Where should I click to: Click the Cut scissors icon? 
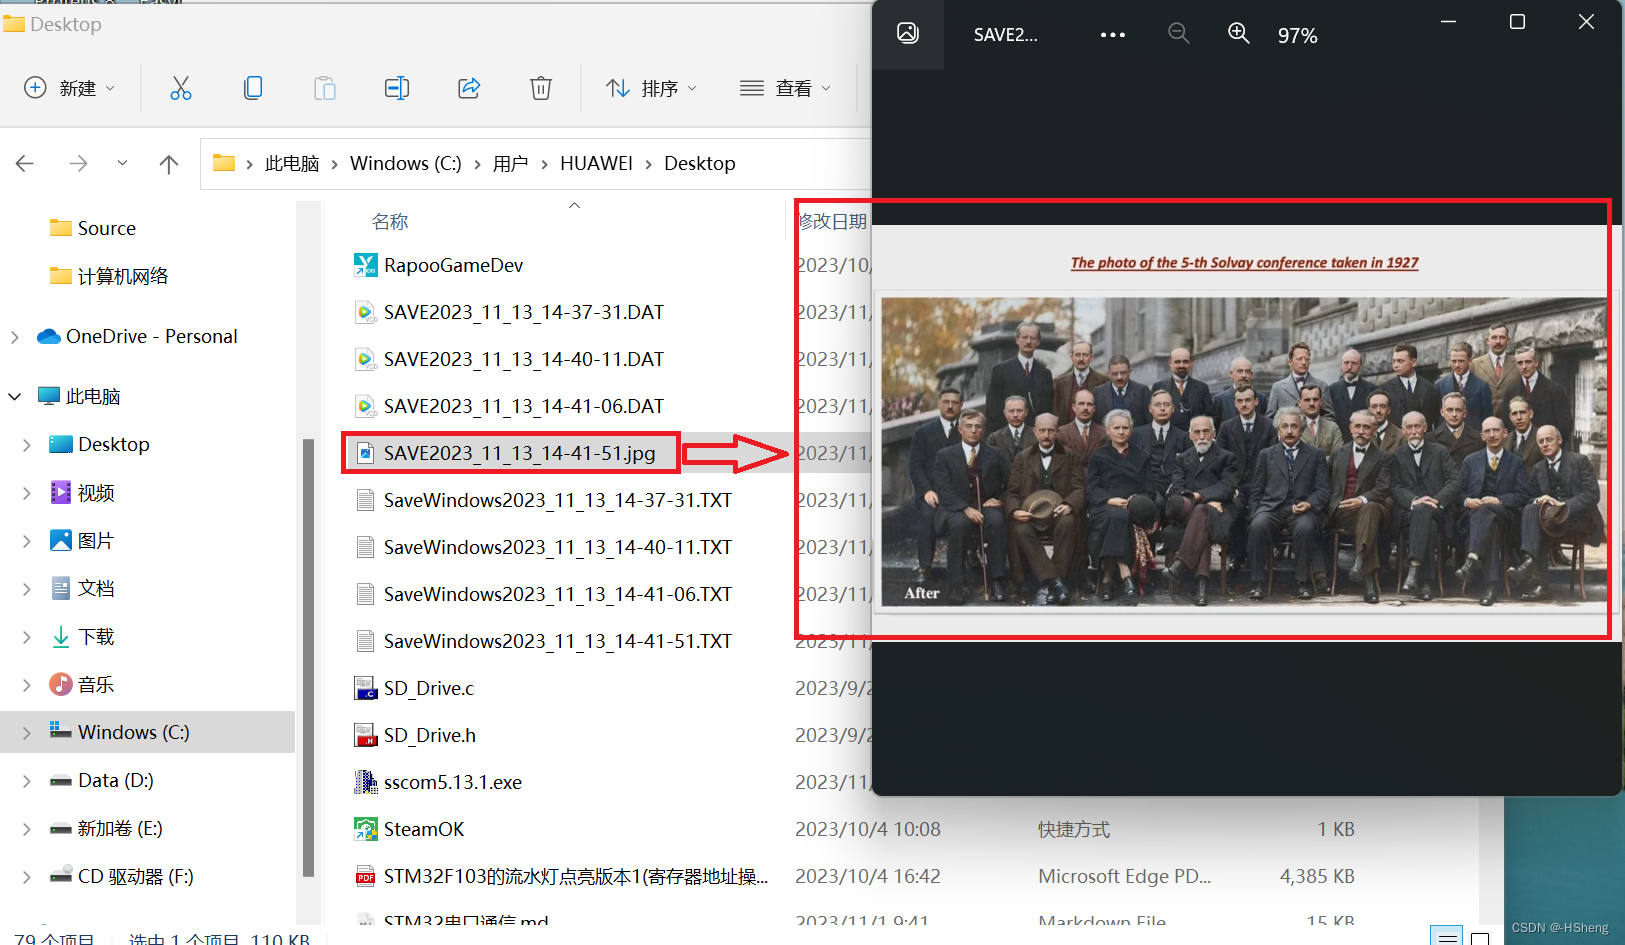coord(181,88)
